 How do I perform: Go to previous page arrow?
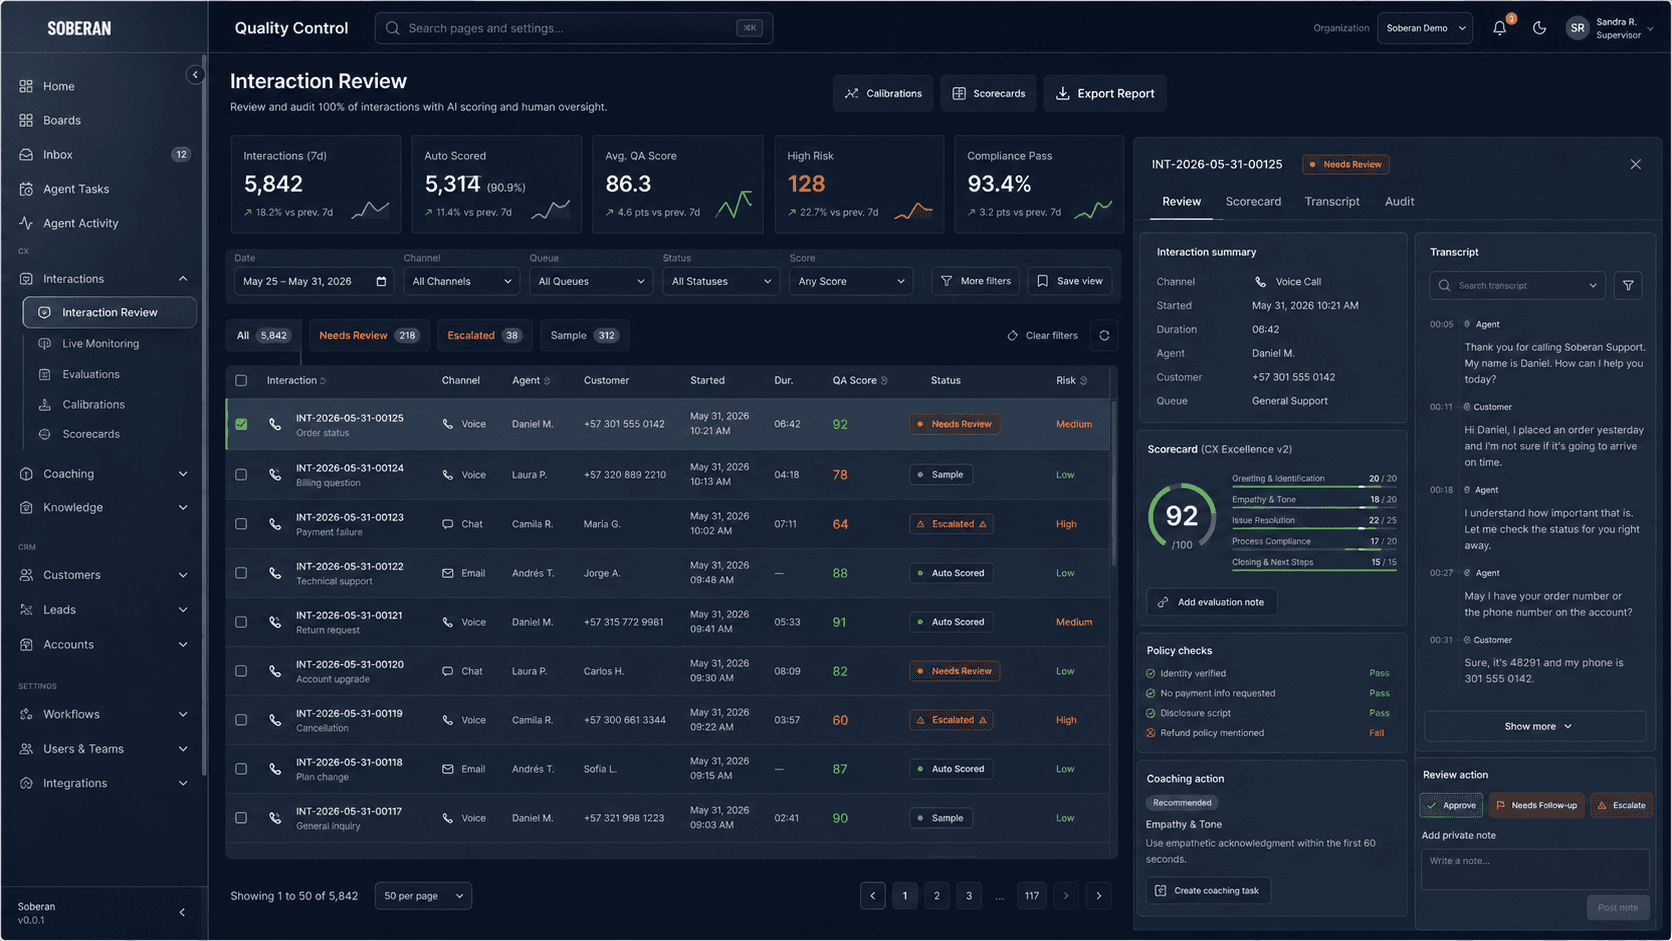(x=873, y=896)
